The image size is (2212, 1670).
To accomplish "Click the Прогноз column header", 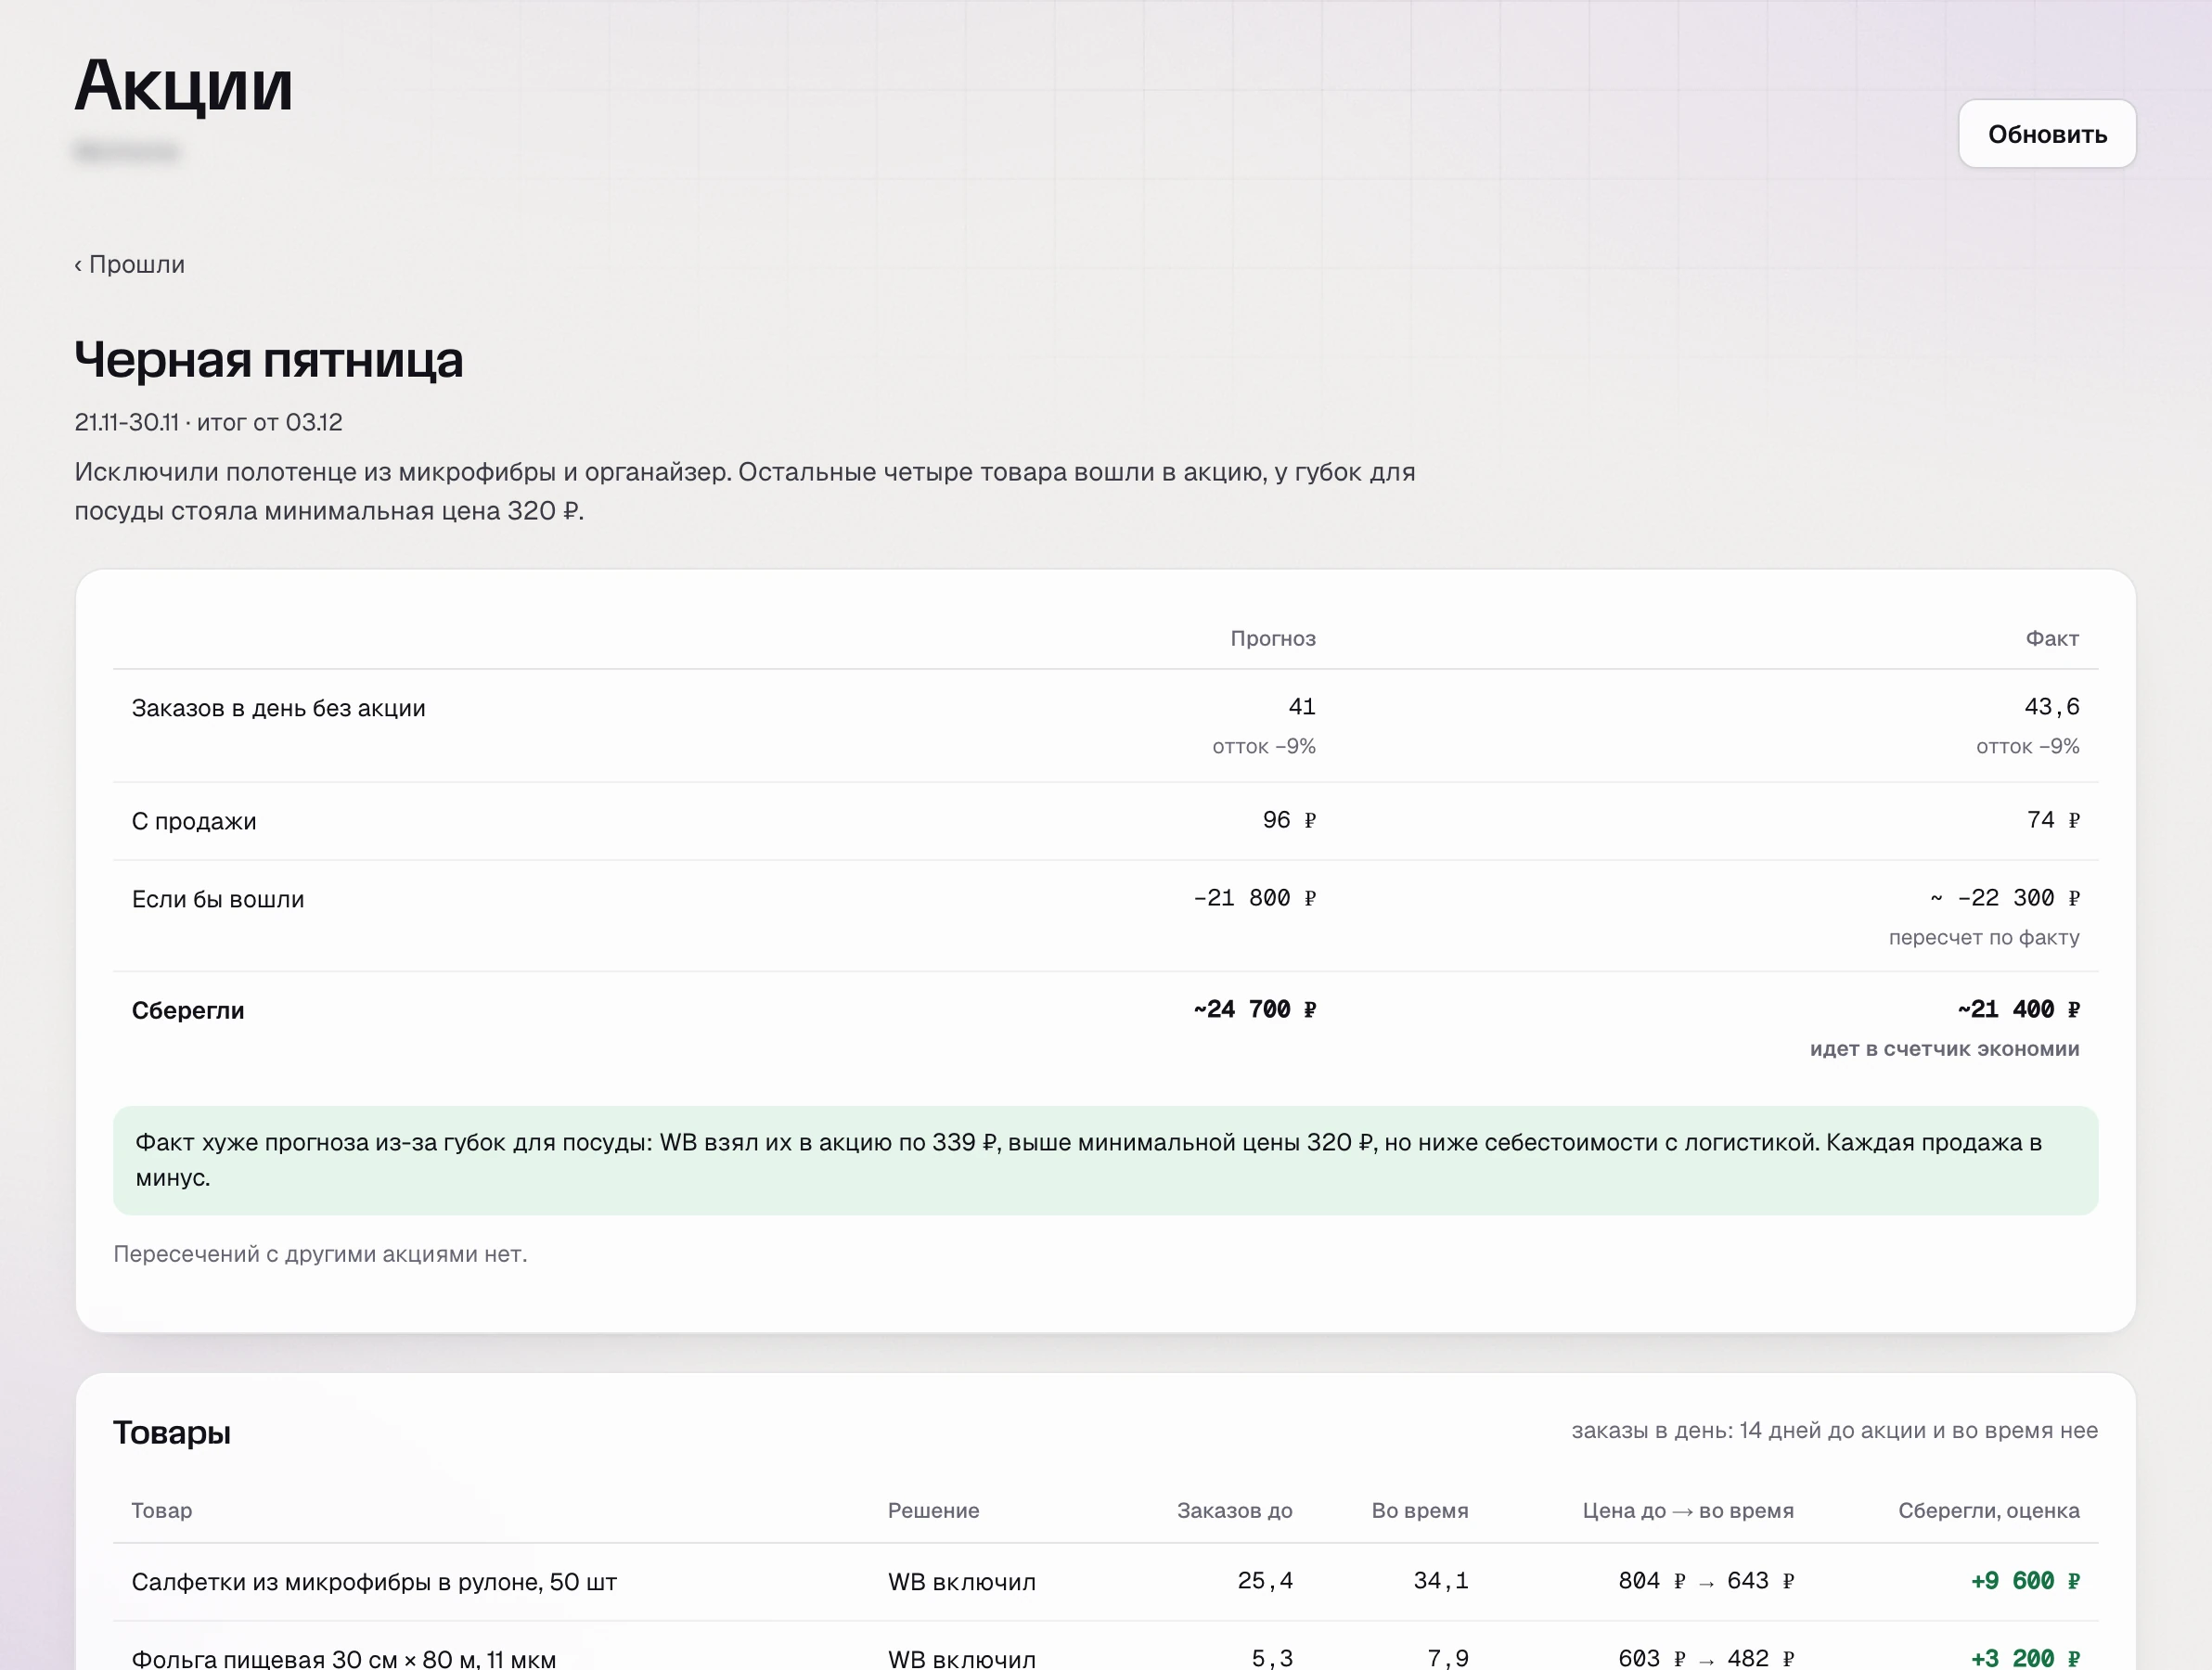I will (1272, 638).
